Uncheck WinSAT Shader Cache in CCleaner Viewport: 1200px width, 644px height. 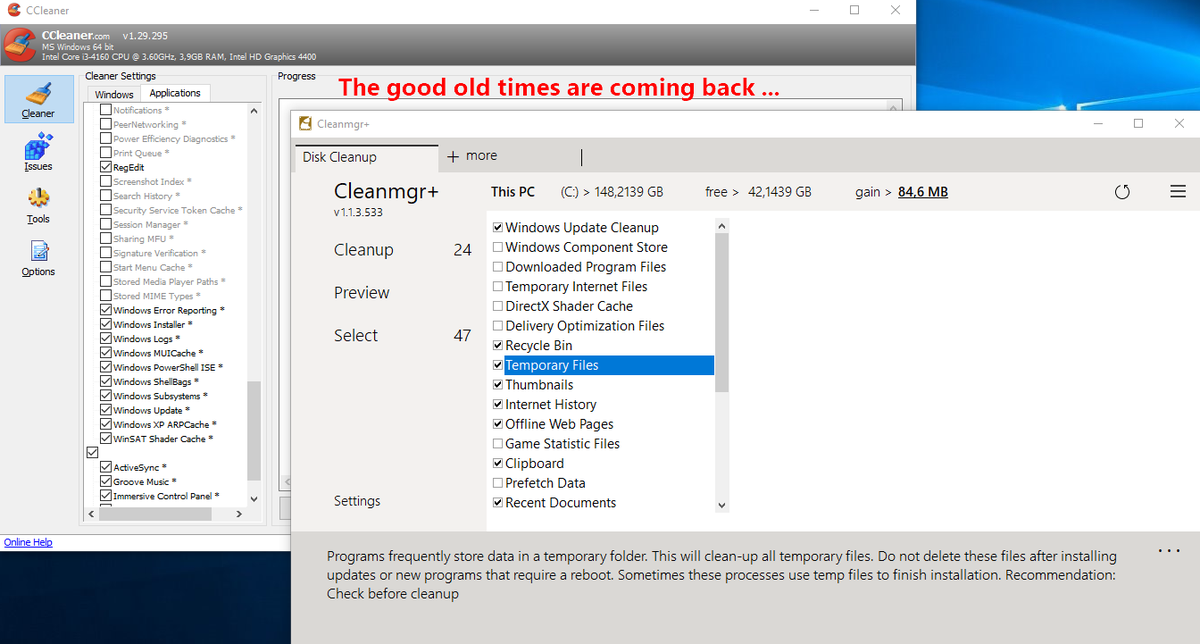pyautogui.click(x=106, y=439)
